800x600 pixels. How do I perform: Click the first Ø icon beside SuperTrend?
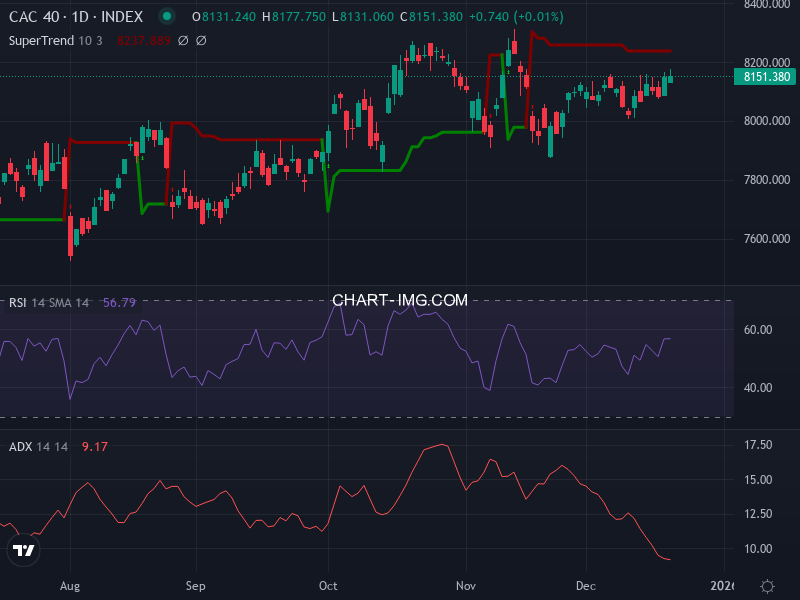pyautogui.click(x=182, y=40)
